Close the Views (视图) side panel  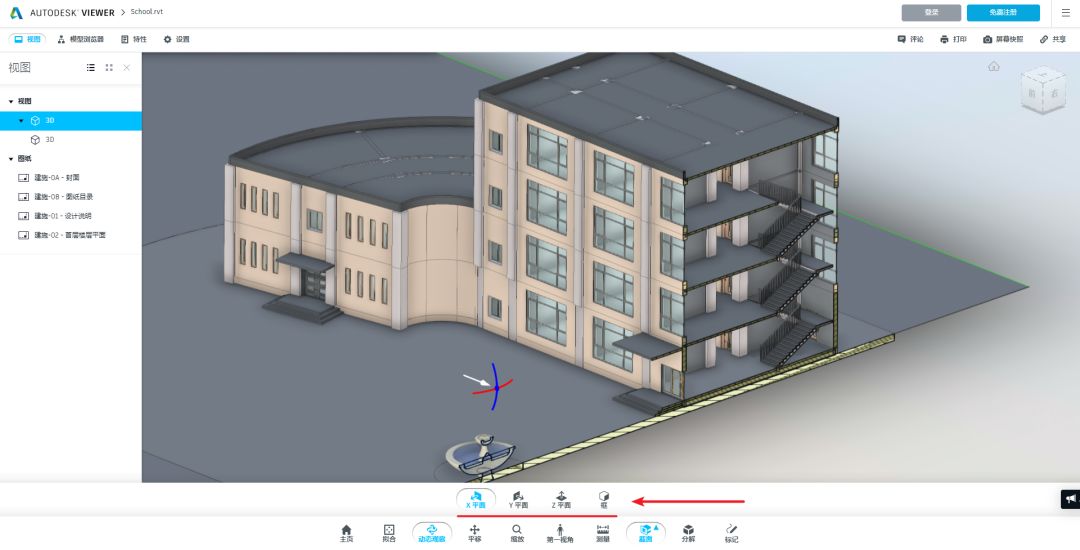[x=127, y=67]
